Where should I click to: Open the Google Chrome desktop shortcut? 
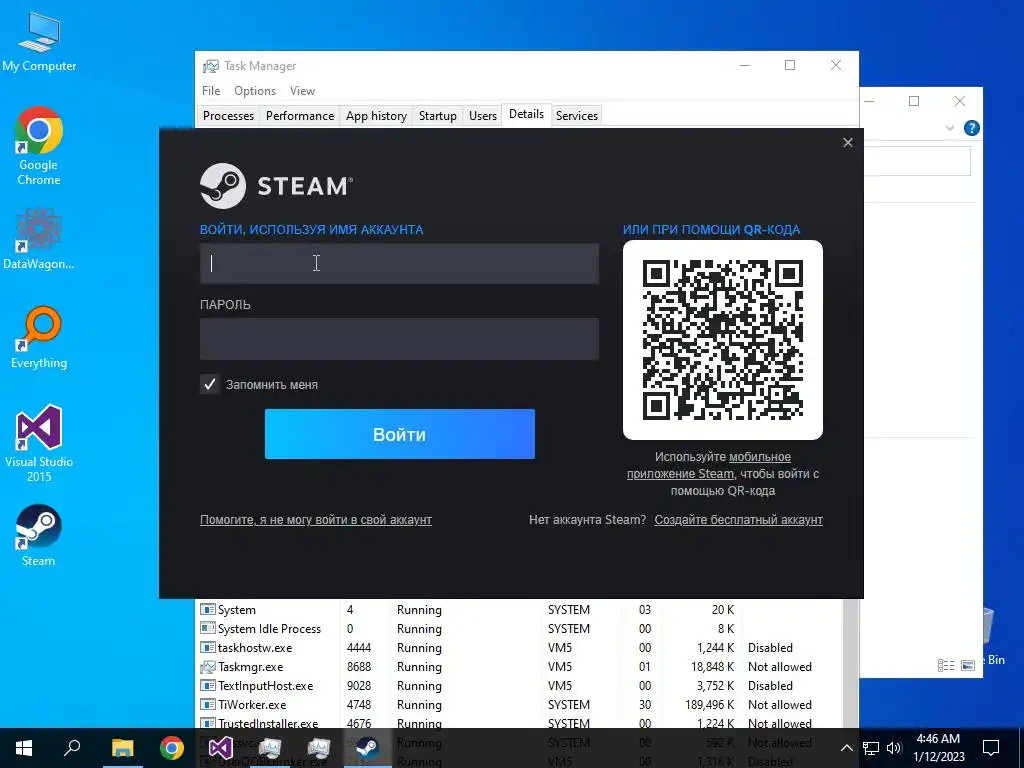coord(39,146)
